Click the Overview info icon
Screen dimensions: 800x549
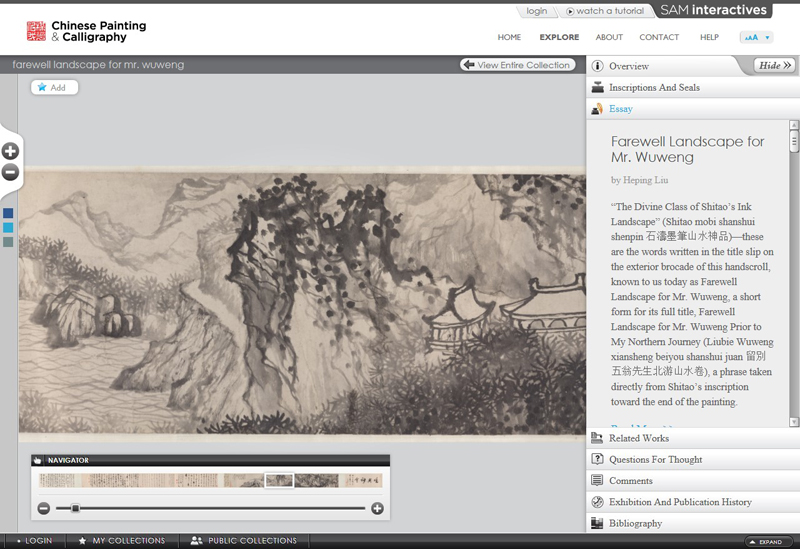click(x=597, y=66)
